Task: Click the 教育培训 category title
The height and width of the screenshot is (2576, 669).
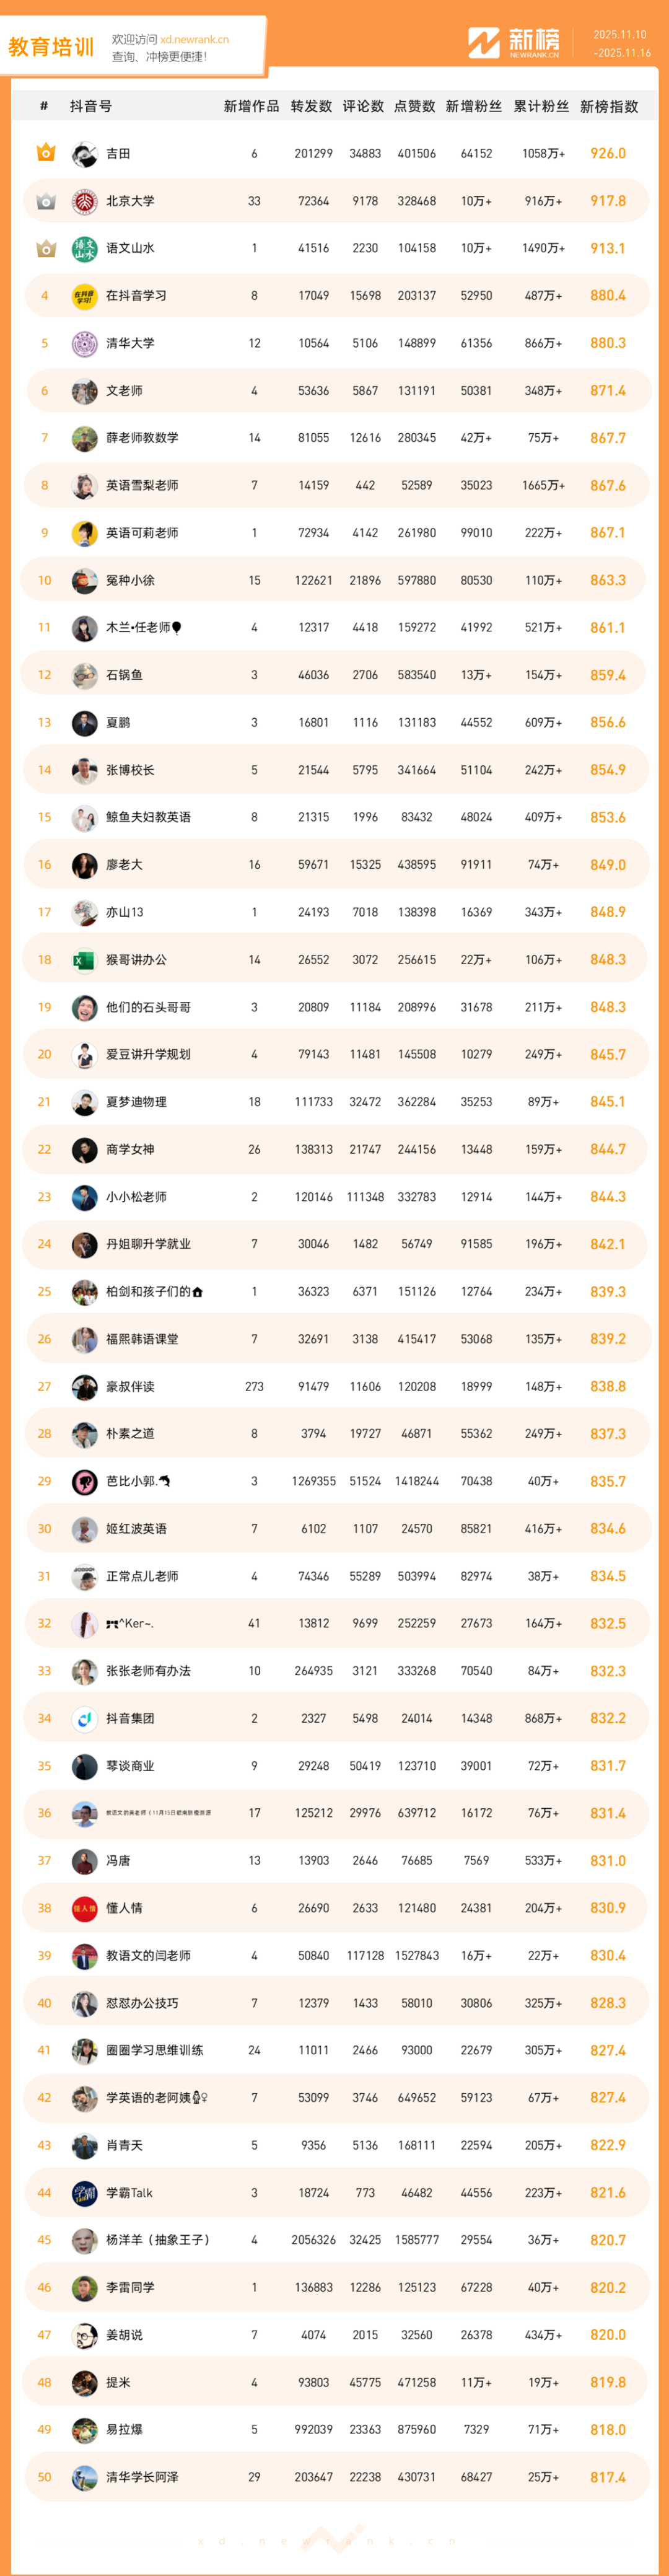Action: coord(51,47)
